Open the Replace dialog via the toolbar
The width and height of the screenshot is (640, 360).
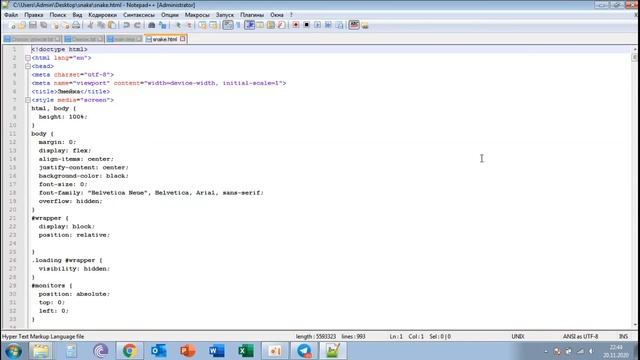(163, 25)
